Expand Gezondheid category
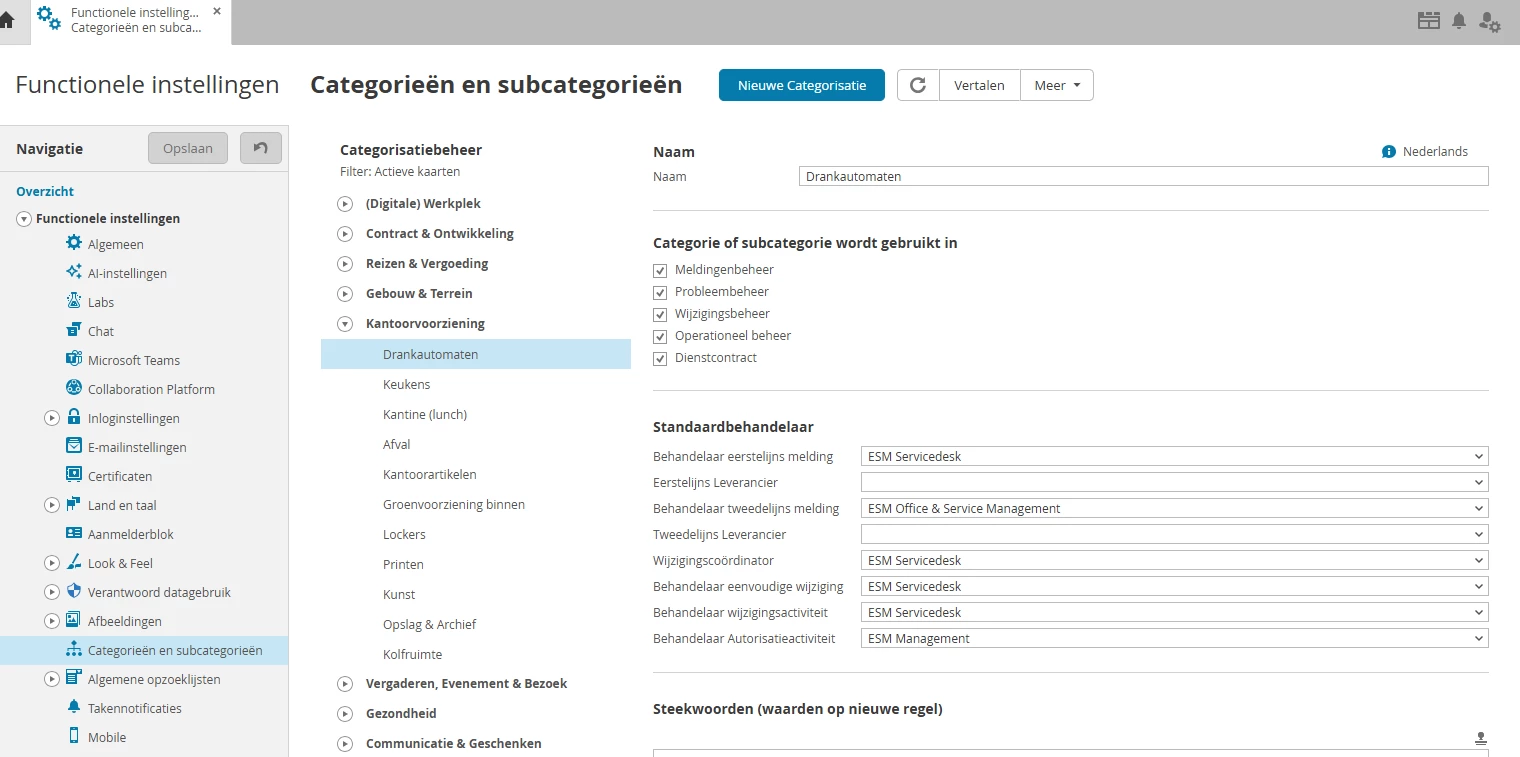Screen dimensions: 1520x757 click(345, 713)
